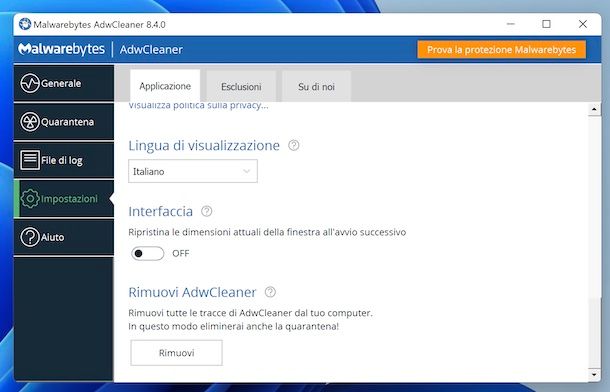Select the Impostazioni gear entry
610x392 pixels.
pyautogui.click(x=64, y=198)
